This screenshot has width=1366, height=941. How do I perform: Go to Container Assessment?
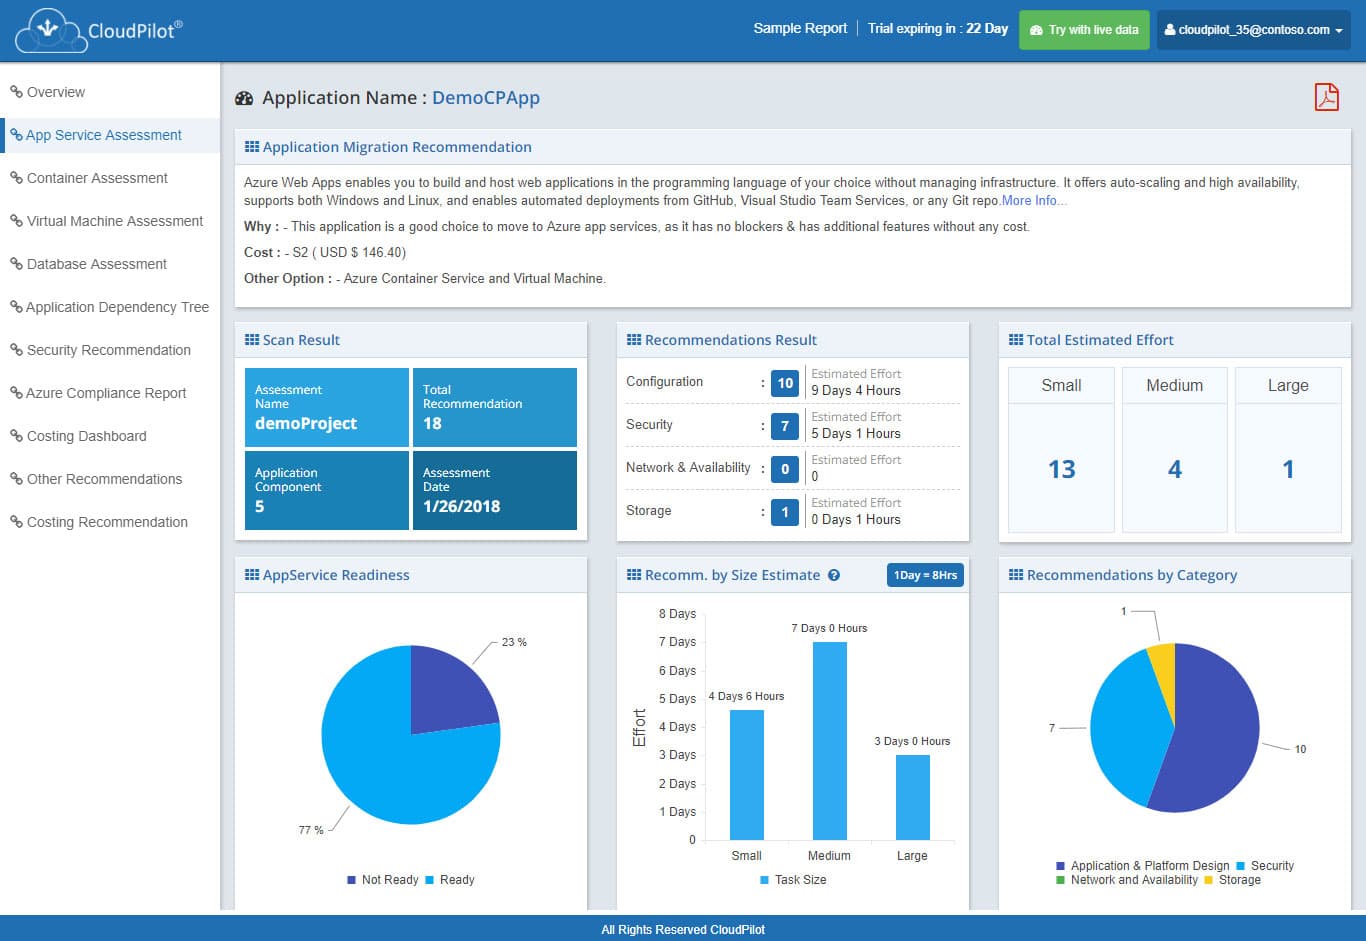pyautogui.click(x=97, y=178)
